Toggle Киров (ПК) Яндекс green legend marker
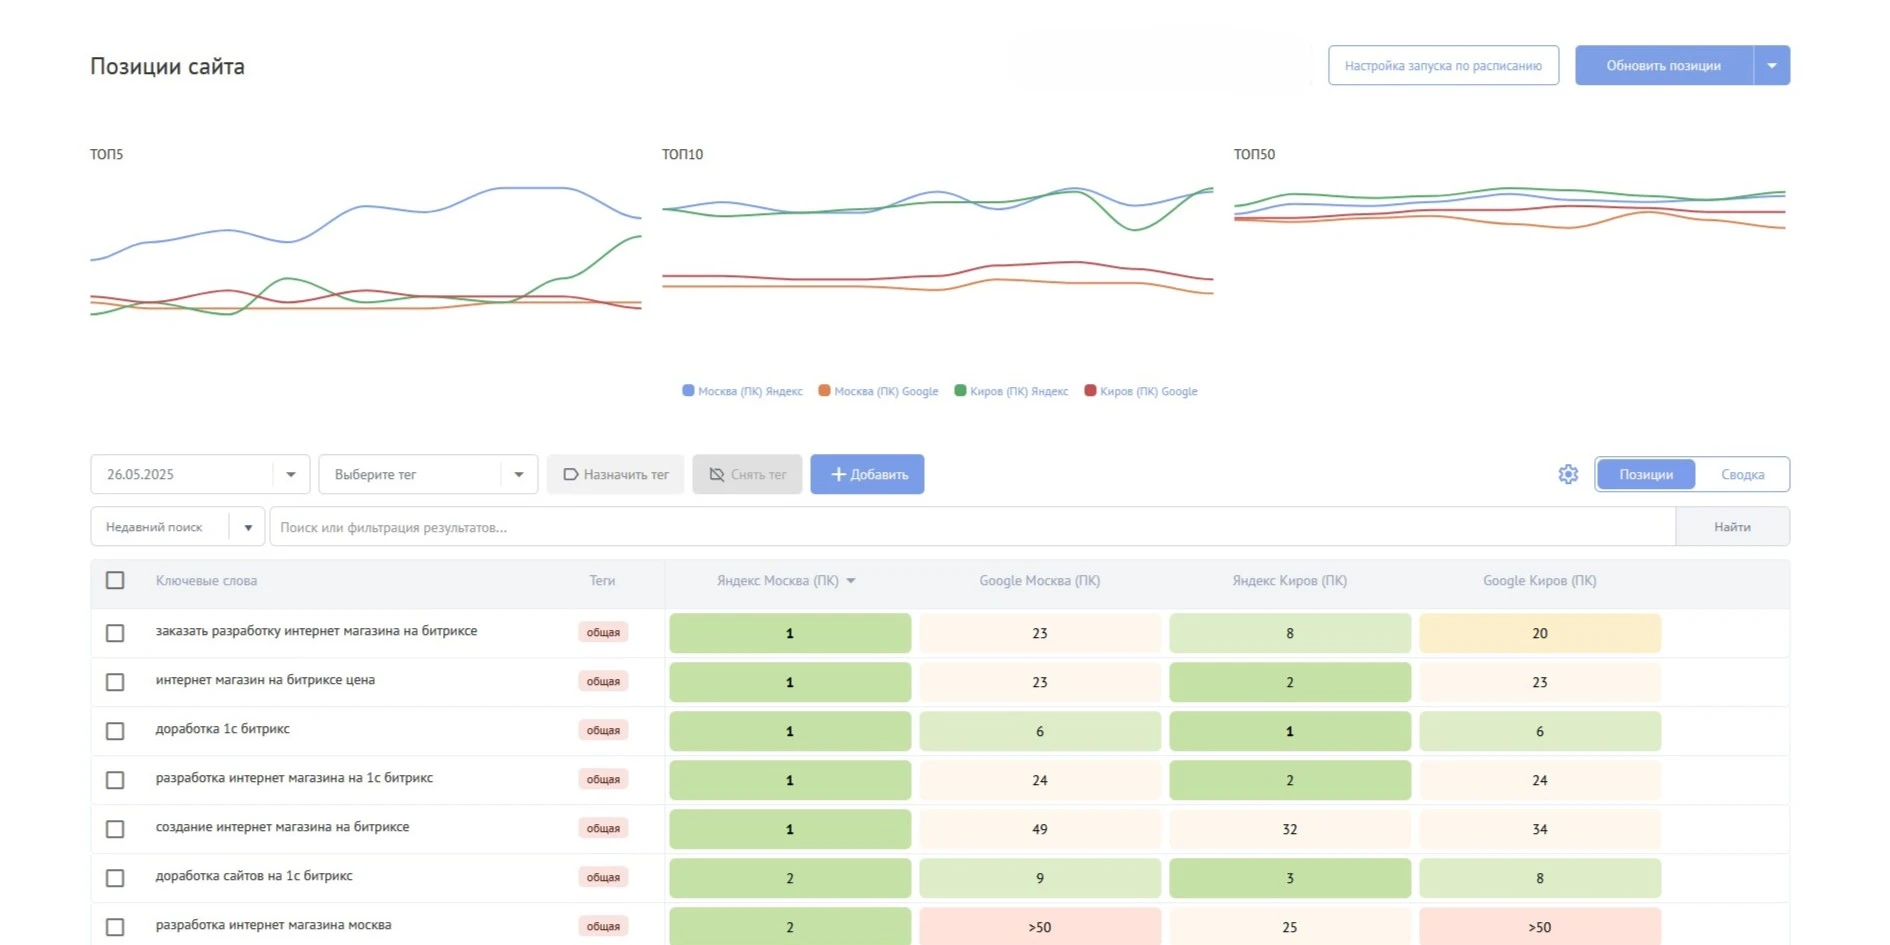This screenshot has width=1890, height=945. [x=960, y=391]
